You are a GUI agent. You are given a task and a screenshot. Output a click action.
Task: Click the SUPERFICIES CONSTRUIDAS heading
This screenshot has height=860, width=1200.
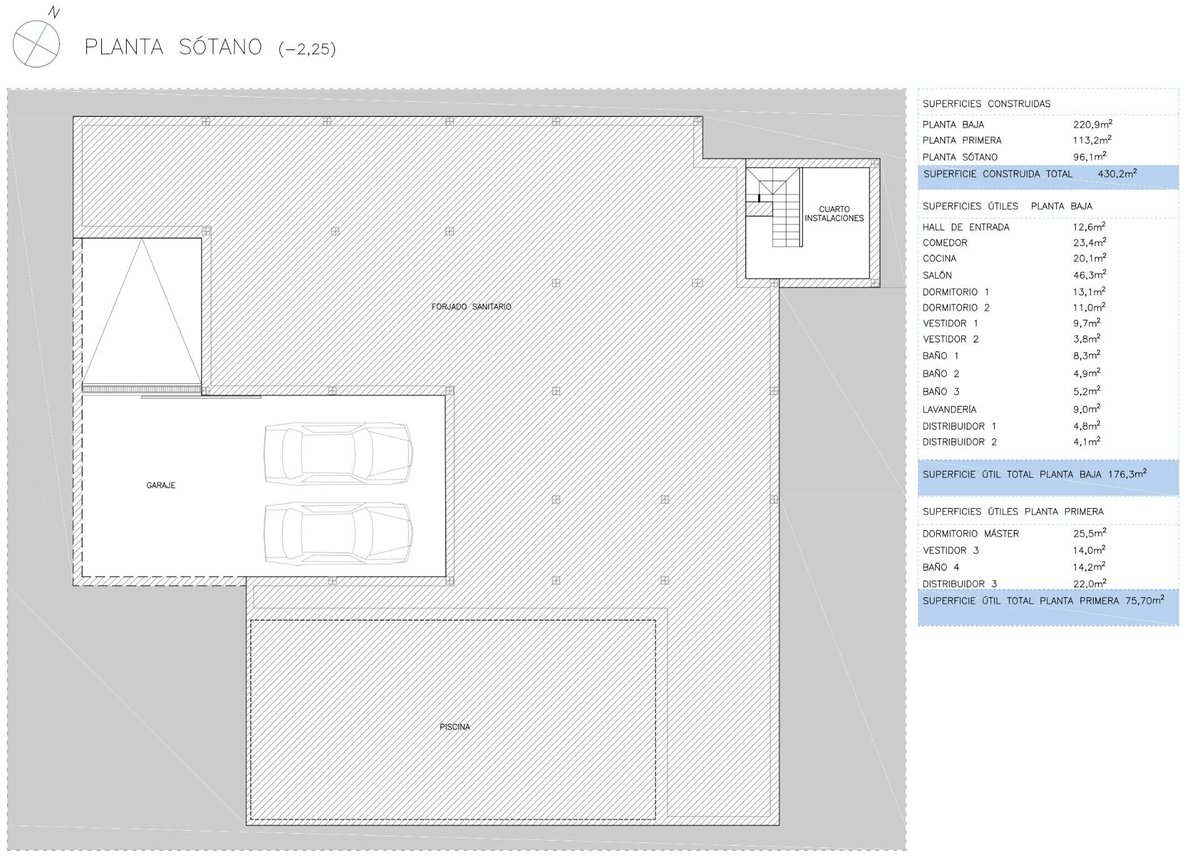(x=986, y=104)
